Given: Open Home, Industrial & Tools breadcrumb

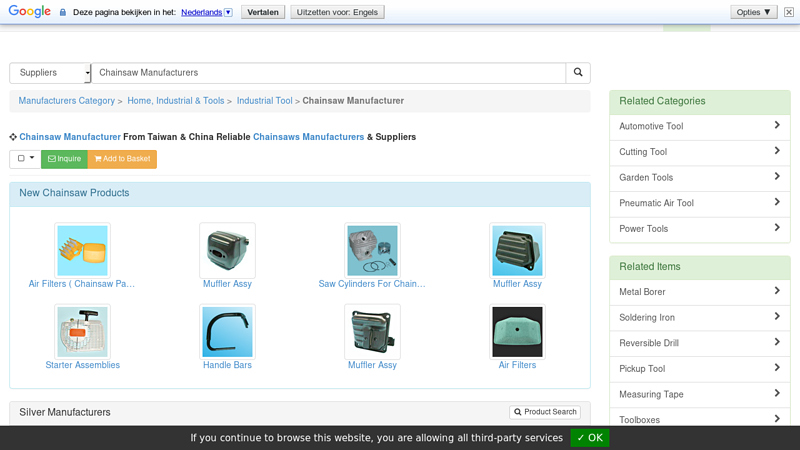Looking at the screenshot, I should tap(176, 101).
